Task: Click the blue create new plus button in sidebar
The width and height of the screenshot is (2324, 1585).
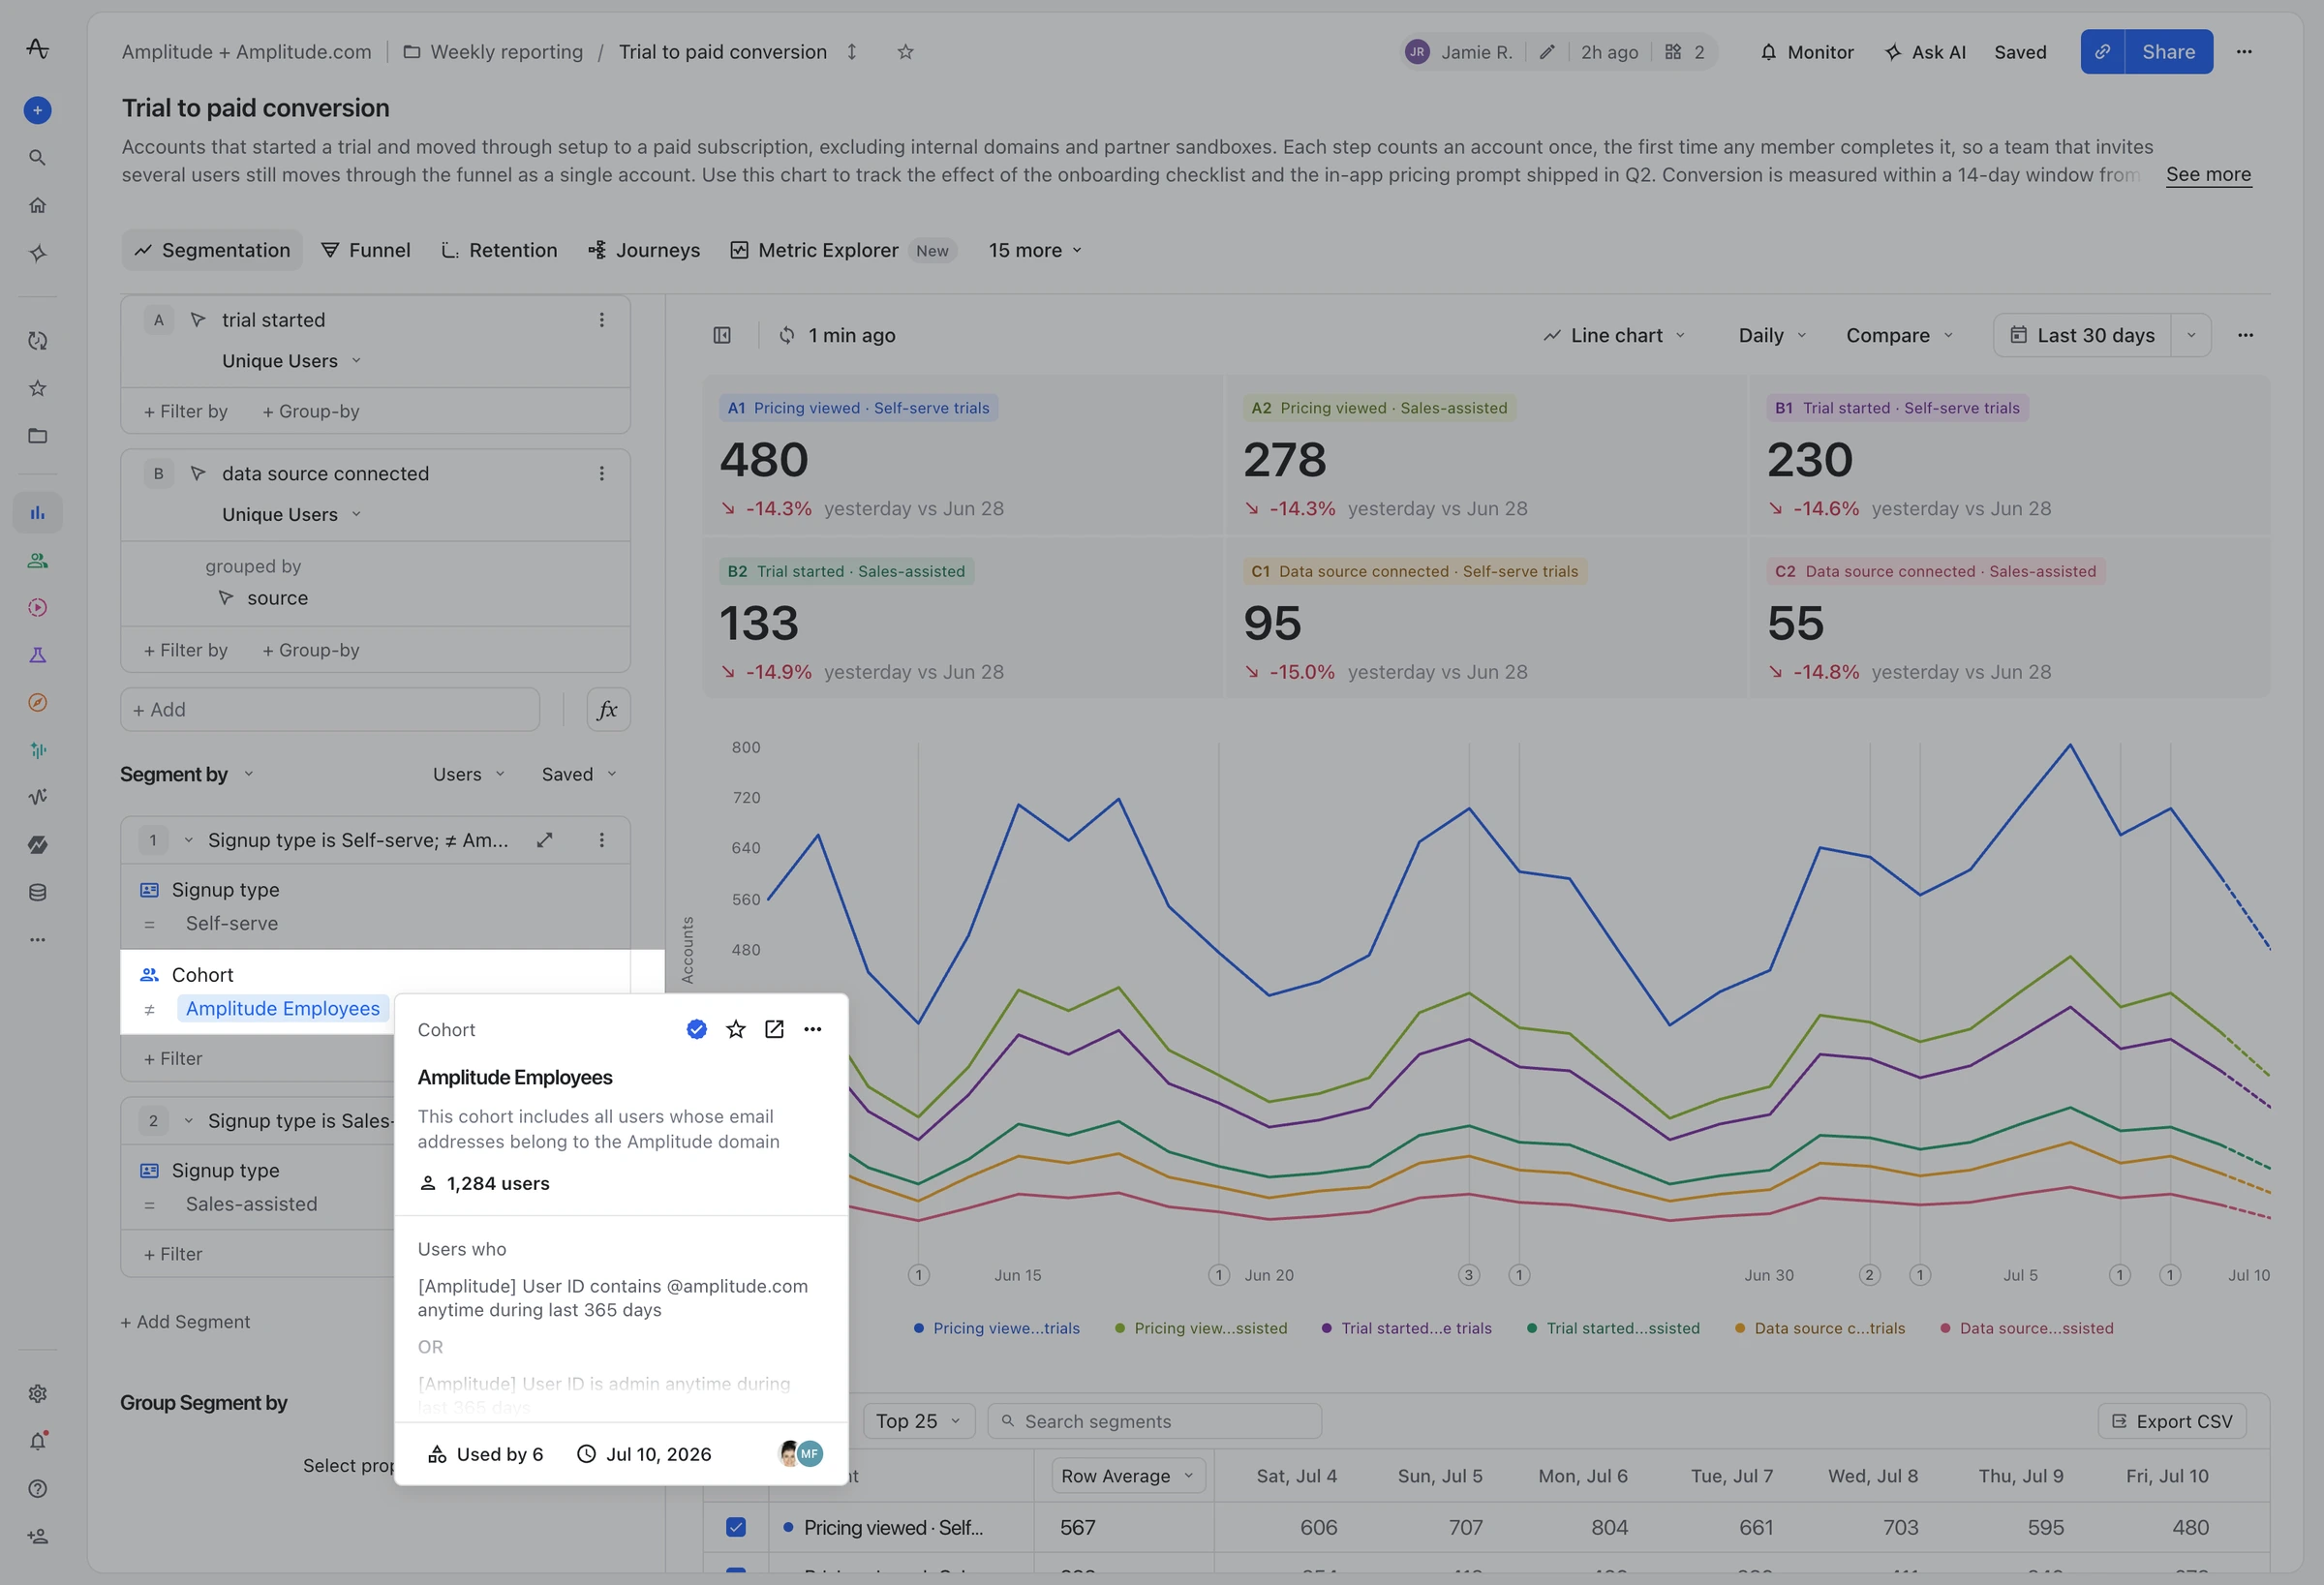Action: (x=37, y=110)
